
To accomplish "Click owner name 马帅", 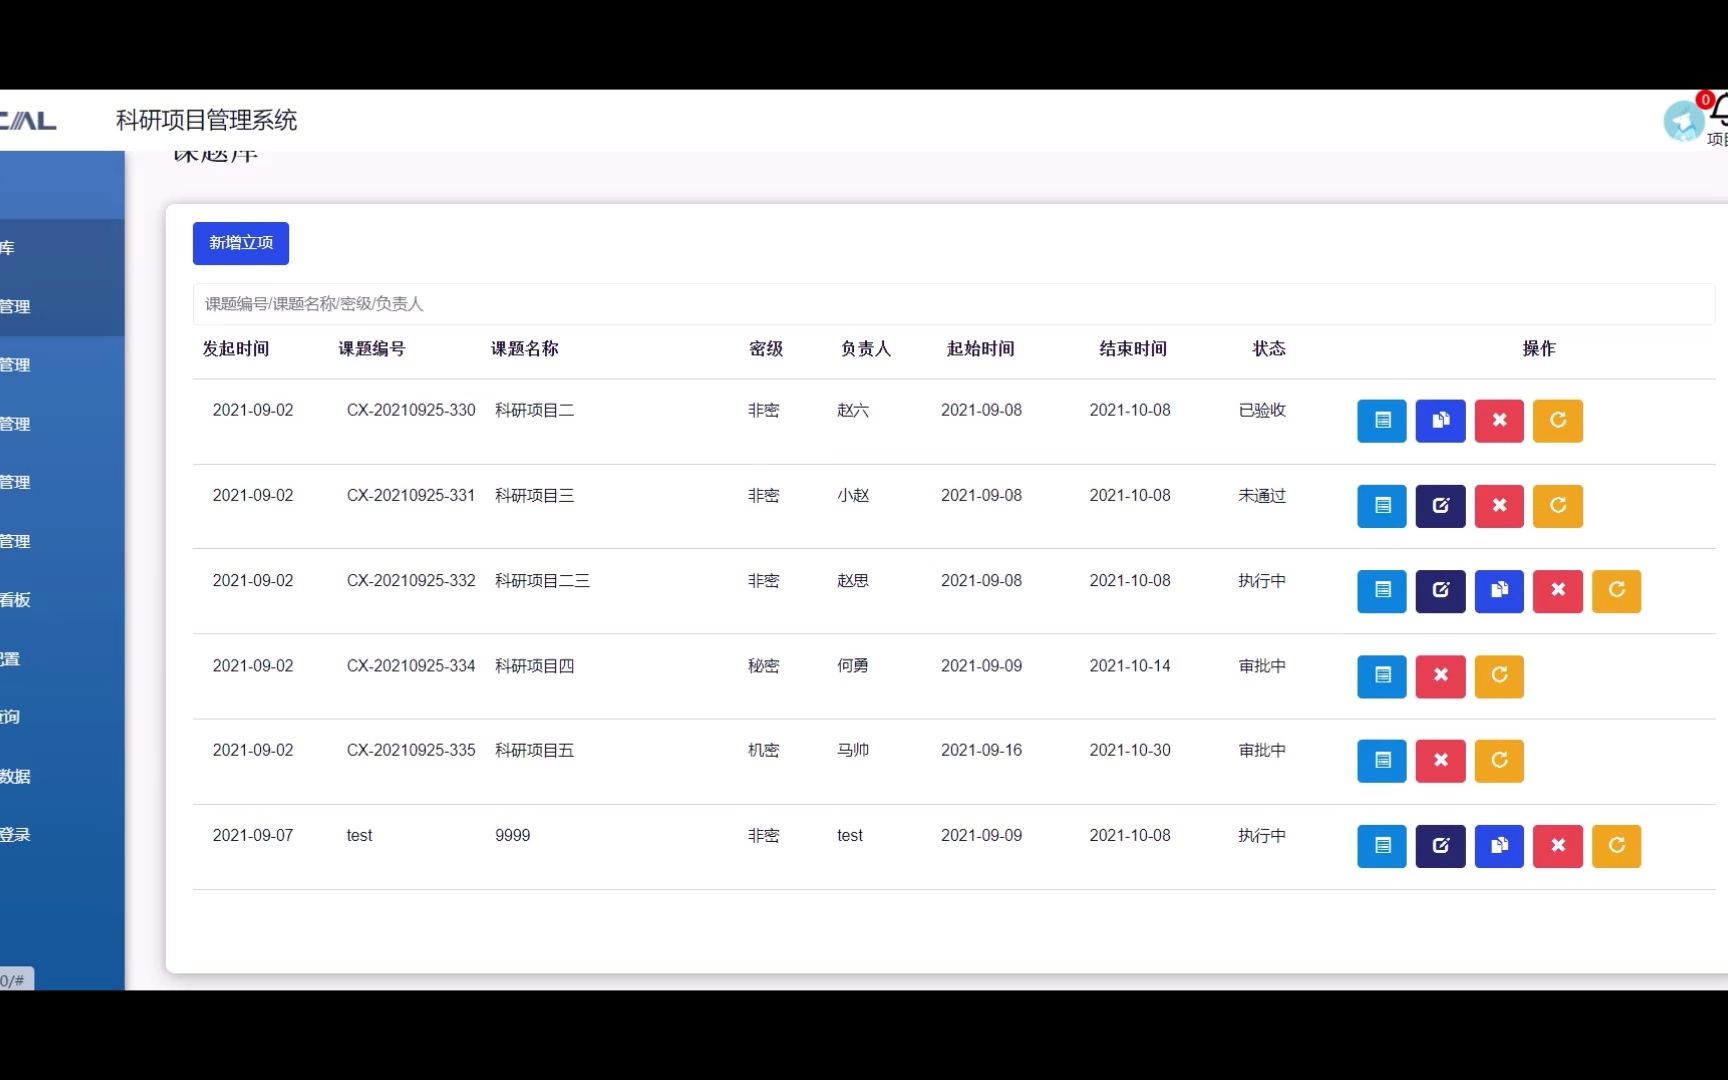I will pyautogui.click(x=853, y=750).
